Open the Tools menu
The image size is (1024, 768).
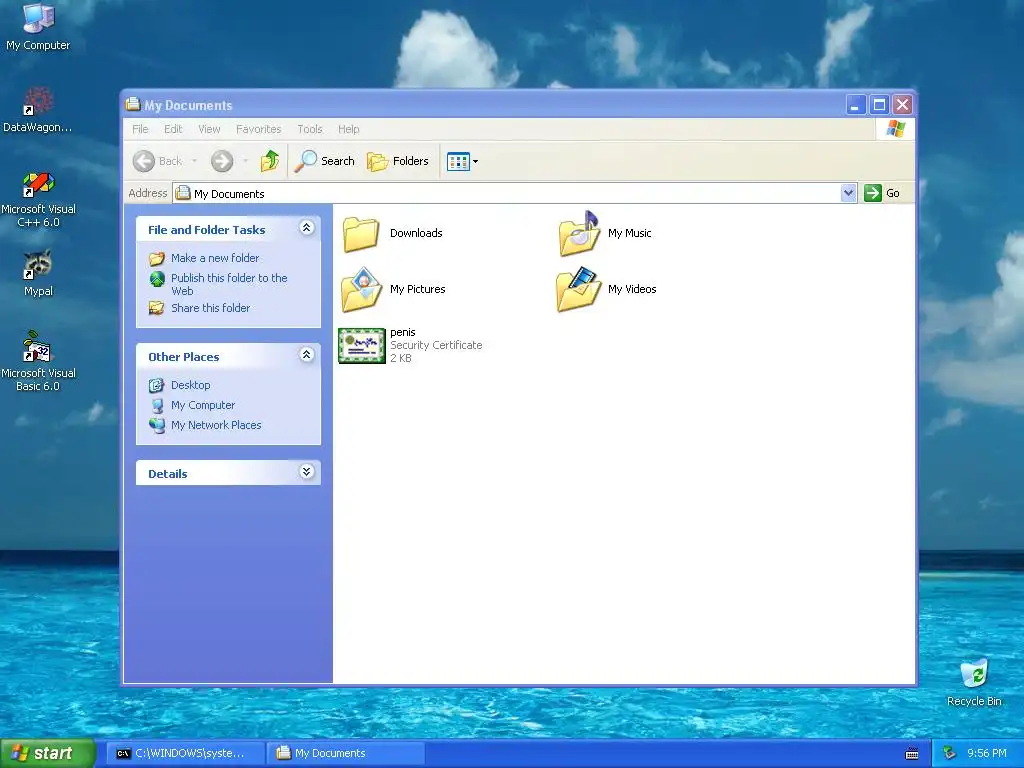tap(310, 129)
